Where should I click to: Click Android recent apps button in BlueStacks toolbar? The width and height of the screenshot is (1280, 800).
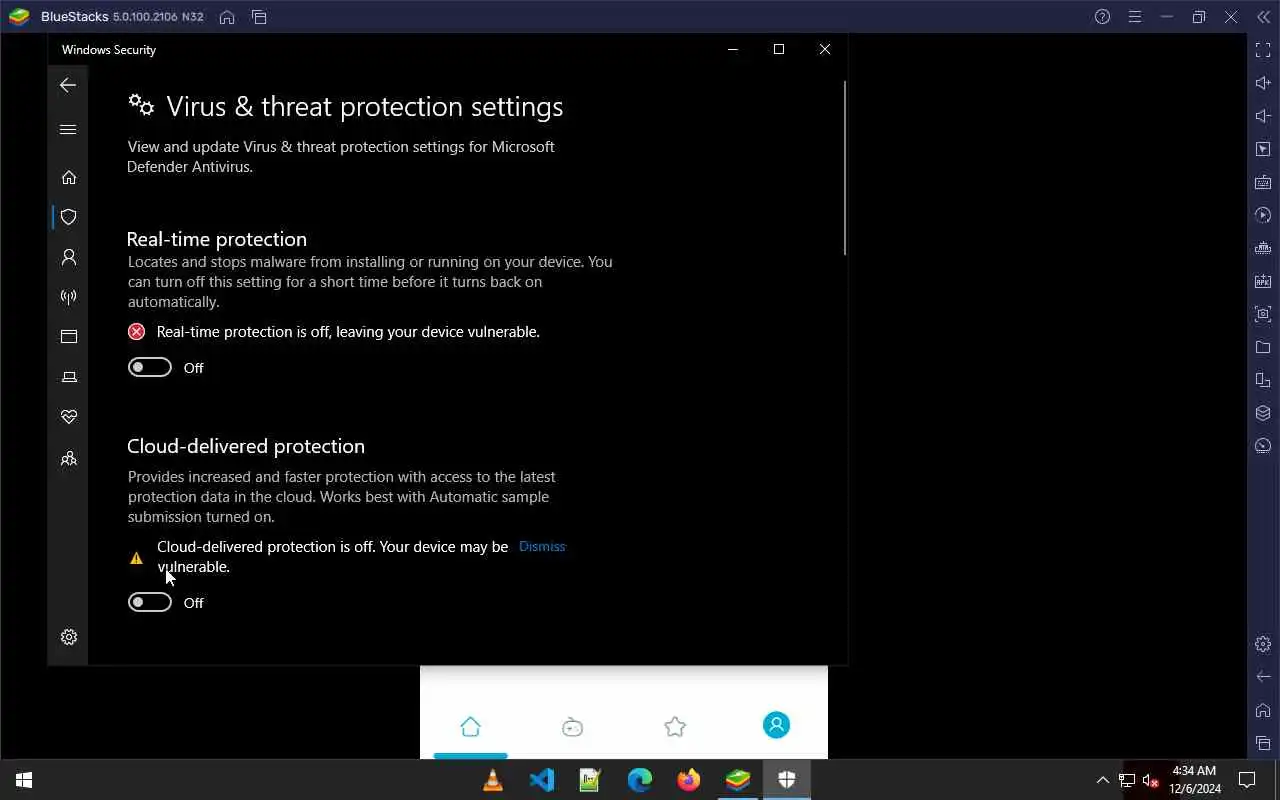tap(1263, 743)
